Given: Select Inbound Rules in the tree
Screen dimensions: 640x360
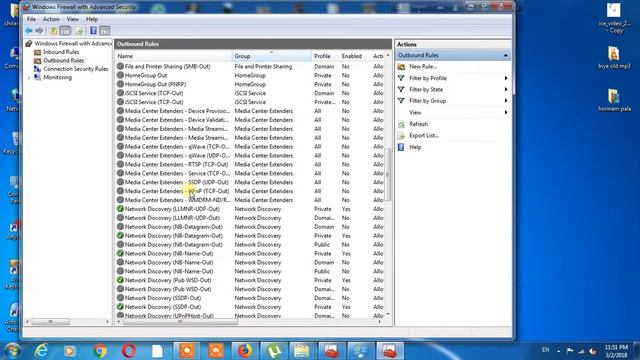Looking at the screenshot, I should [x=61, y=52].
